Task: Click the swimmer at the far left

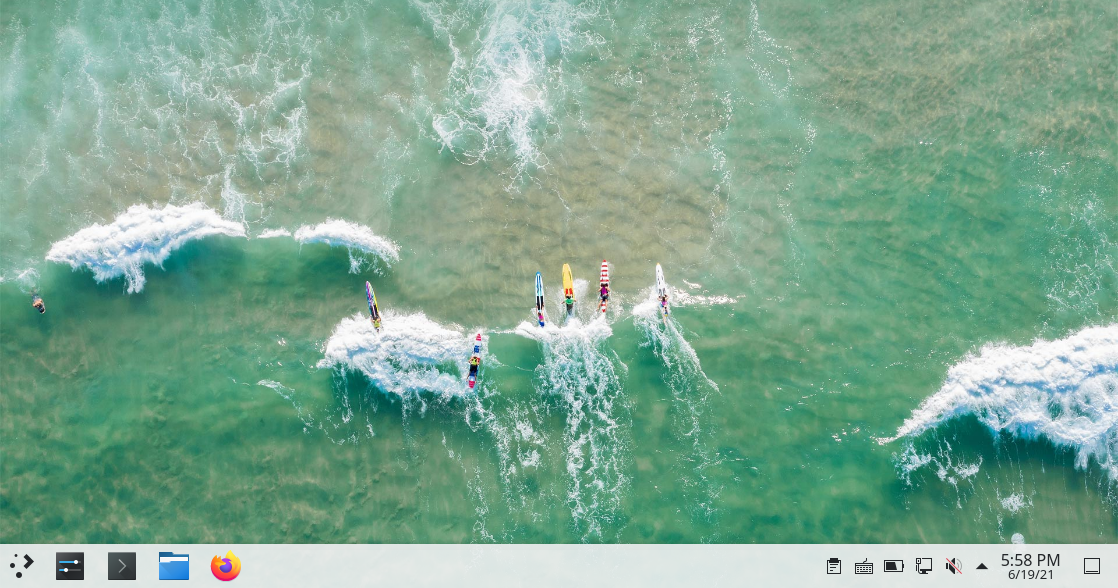Action: coord(38,302)
